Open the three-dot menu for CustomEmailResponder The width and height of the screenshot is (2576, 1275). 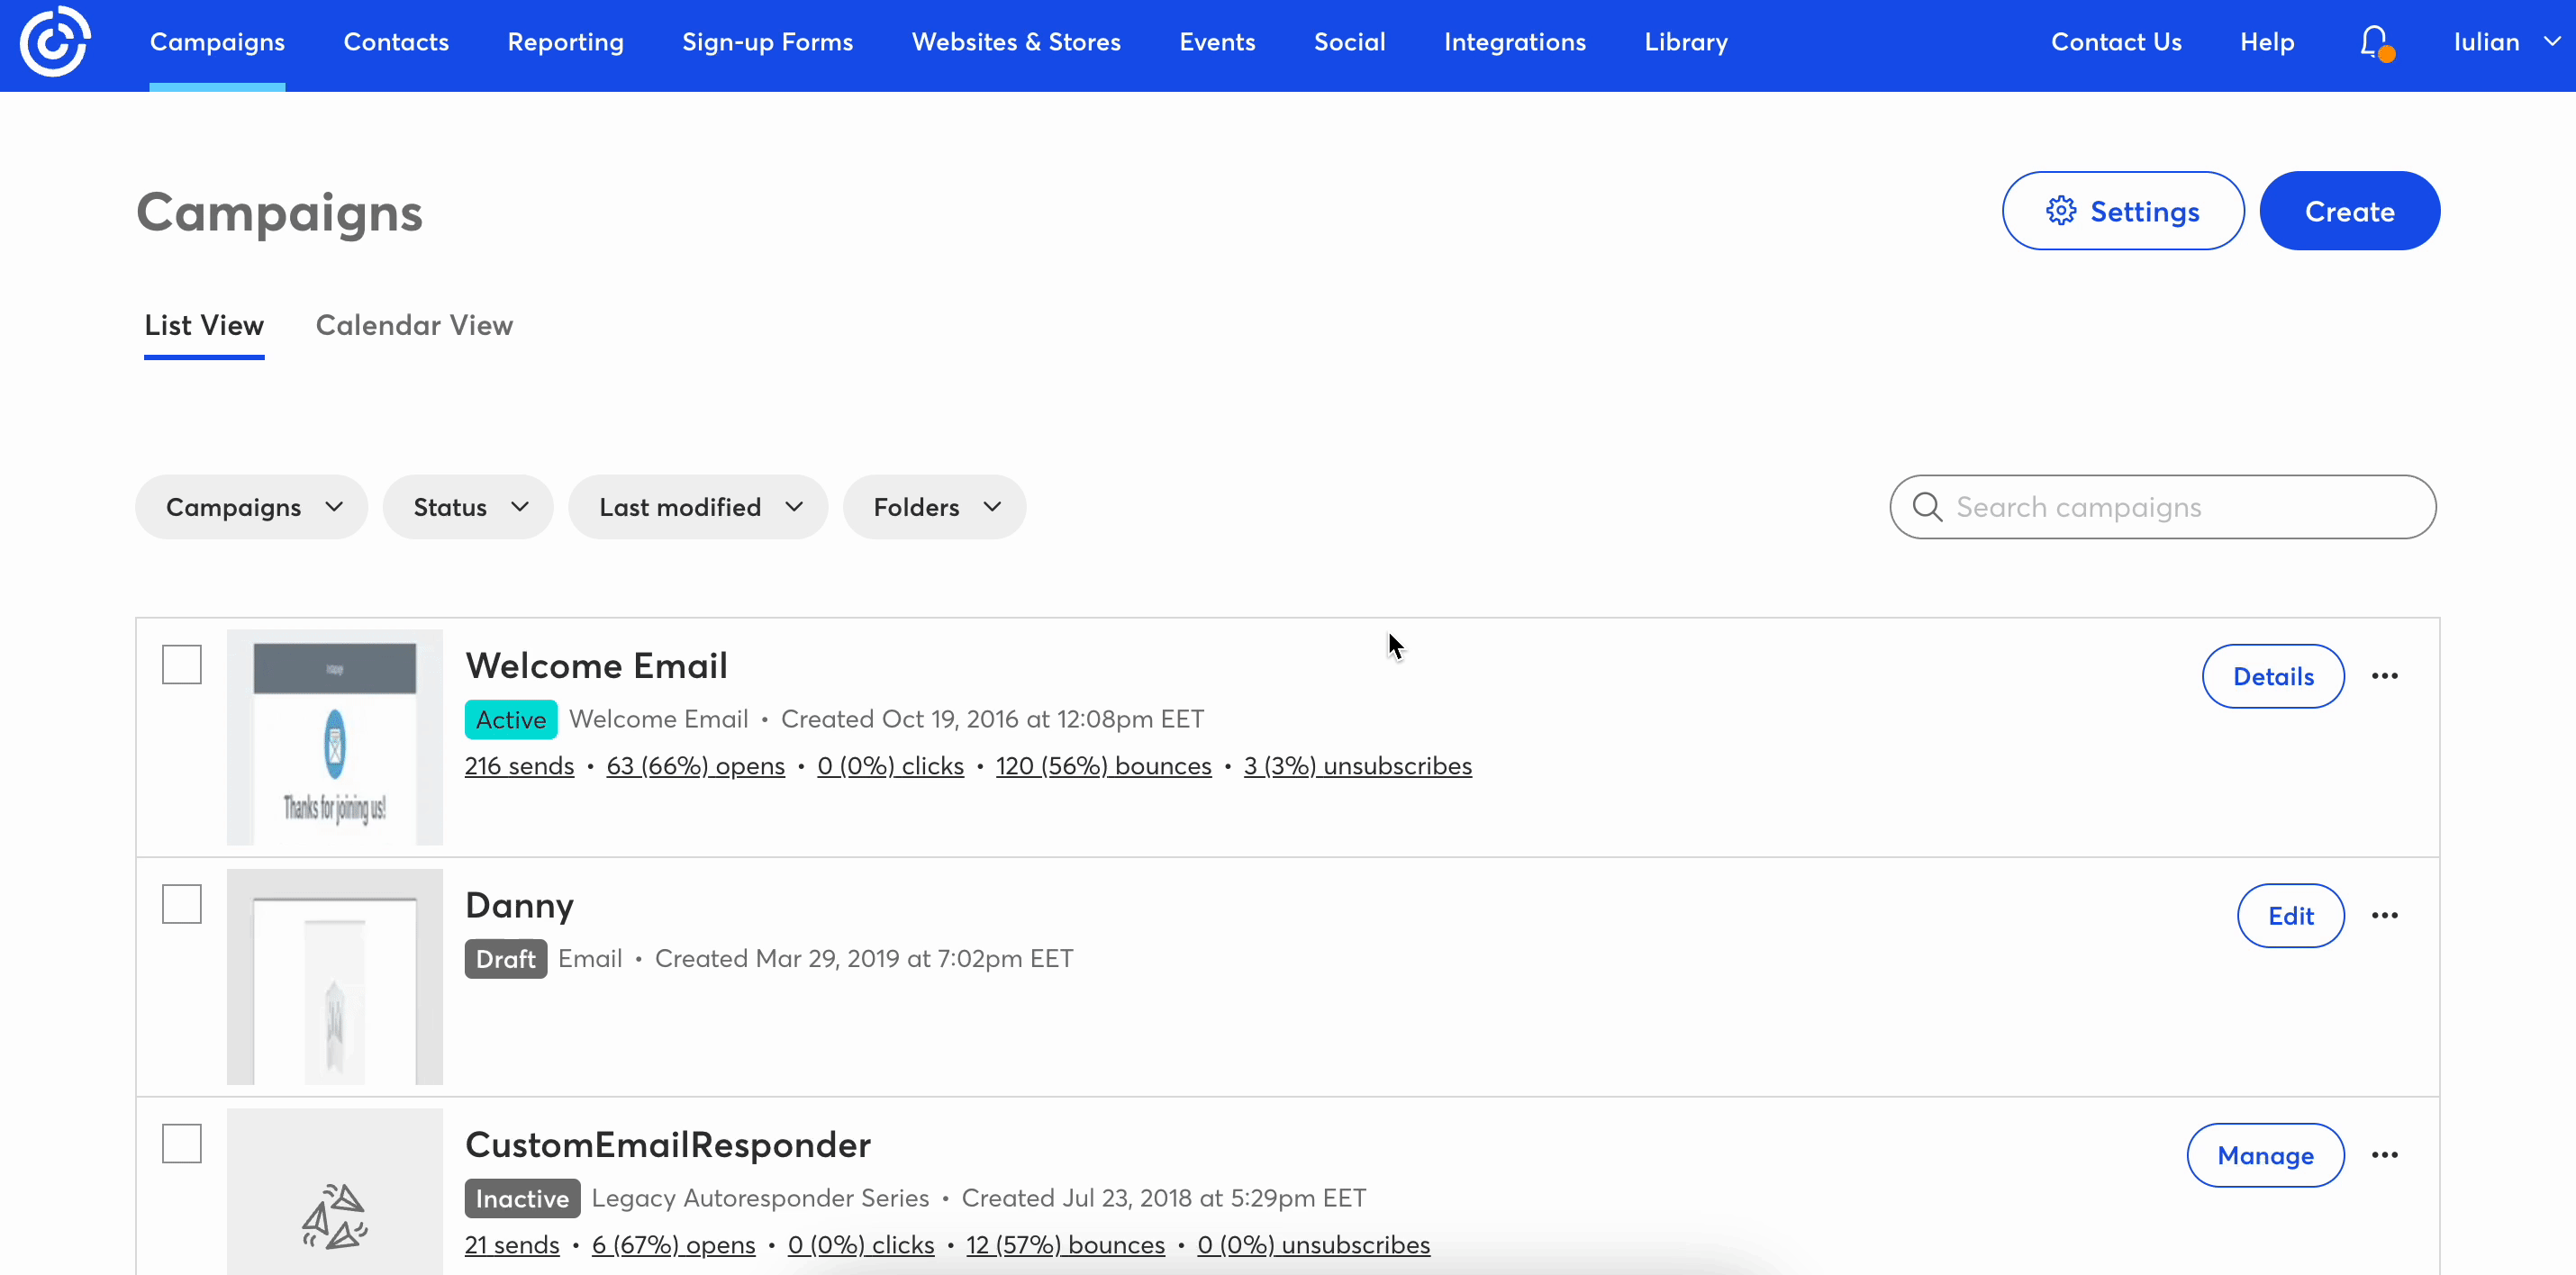coord(2384,1155)
